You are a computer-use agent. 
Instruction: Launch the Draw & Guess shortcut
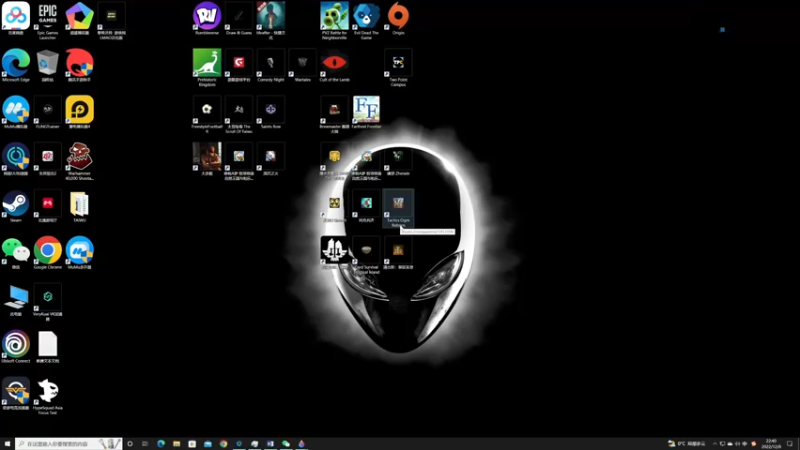pyautogui.click(x=239, y=18)
